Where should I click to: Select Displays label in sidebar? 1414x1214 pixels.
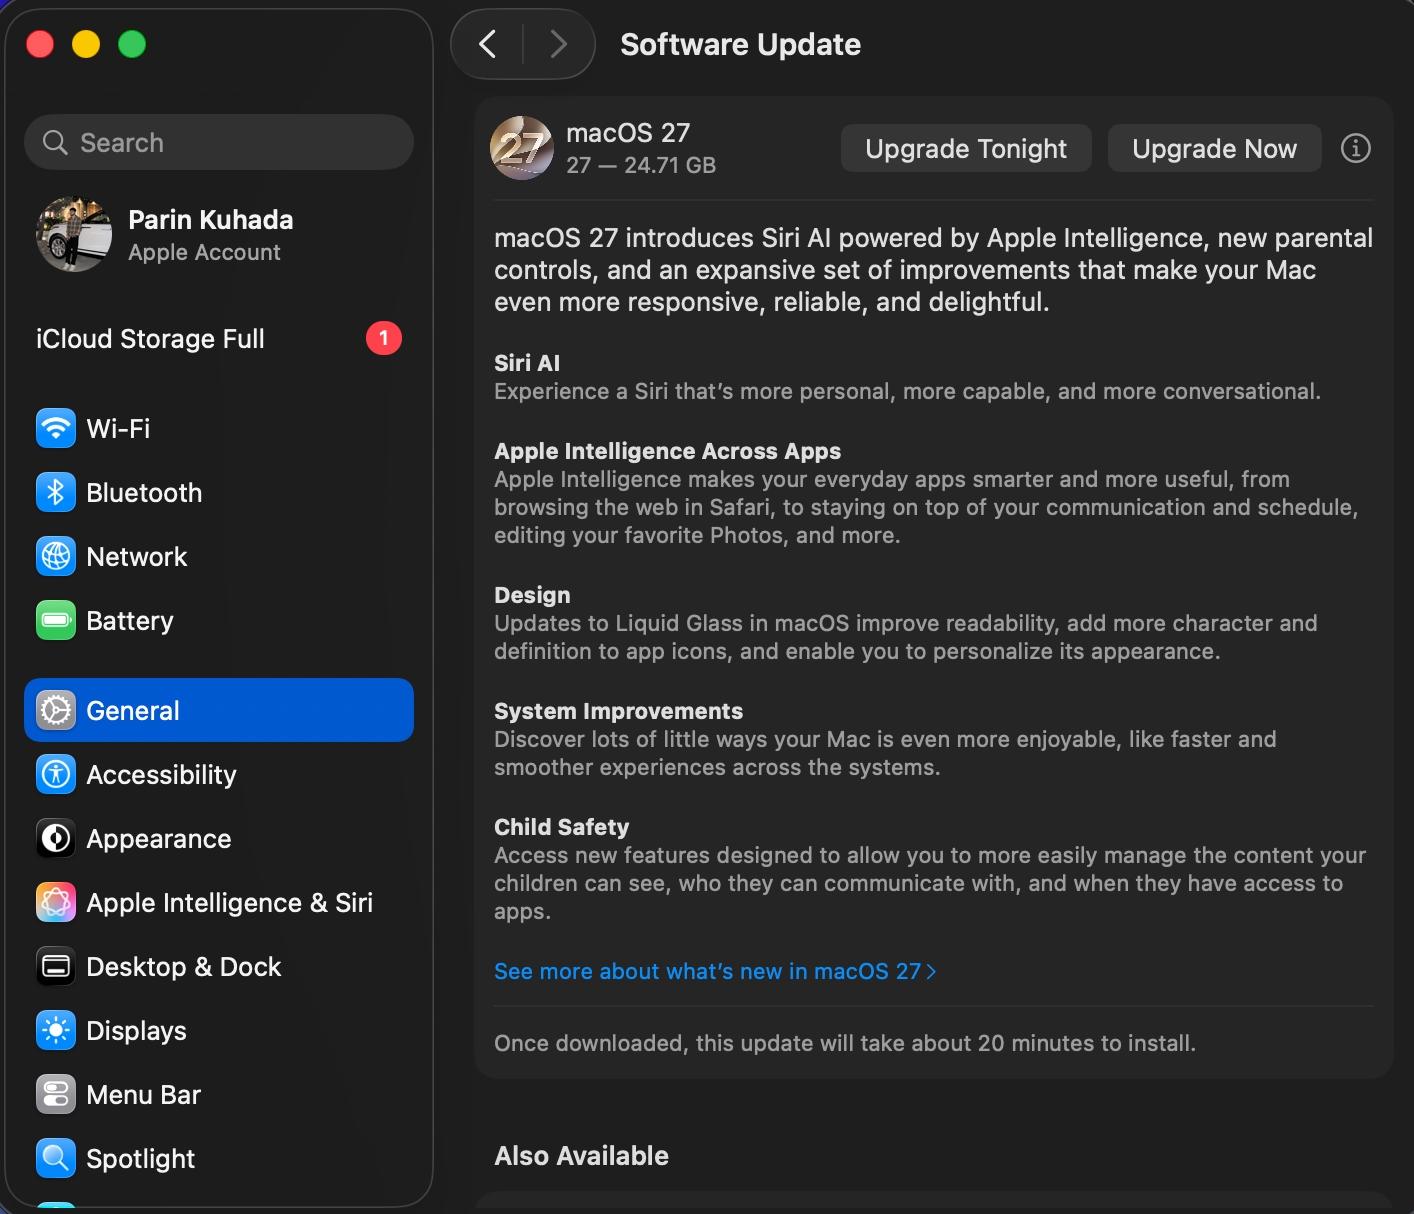pos(136,1031)
